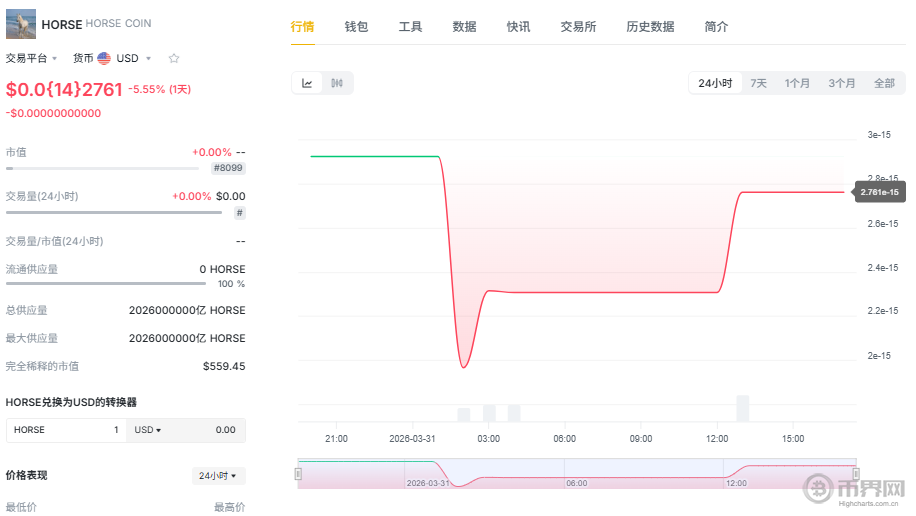Click the right handle of chart navigator
The image size is (916, 516).
[x=856, y=474]
